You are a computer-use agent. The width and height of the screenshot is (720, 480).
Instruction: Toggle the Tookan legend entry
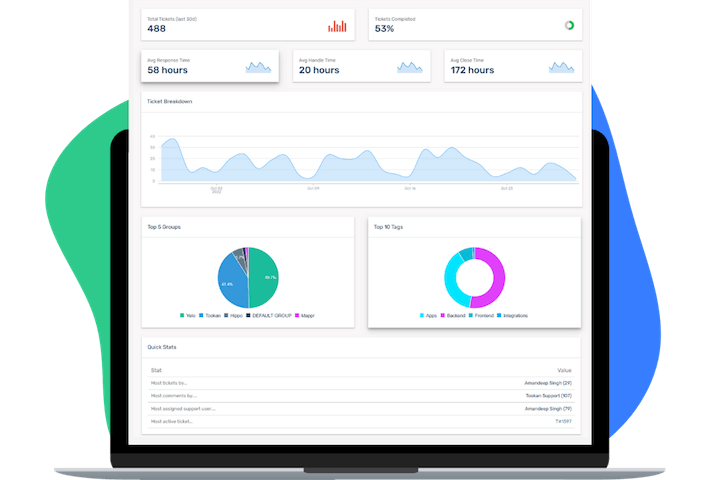coord(211,315)
